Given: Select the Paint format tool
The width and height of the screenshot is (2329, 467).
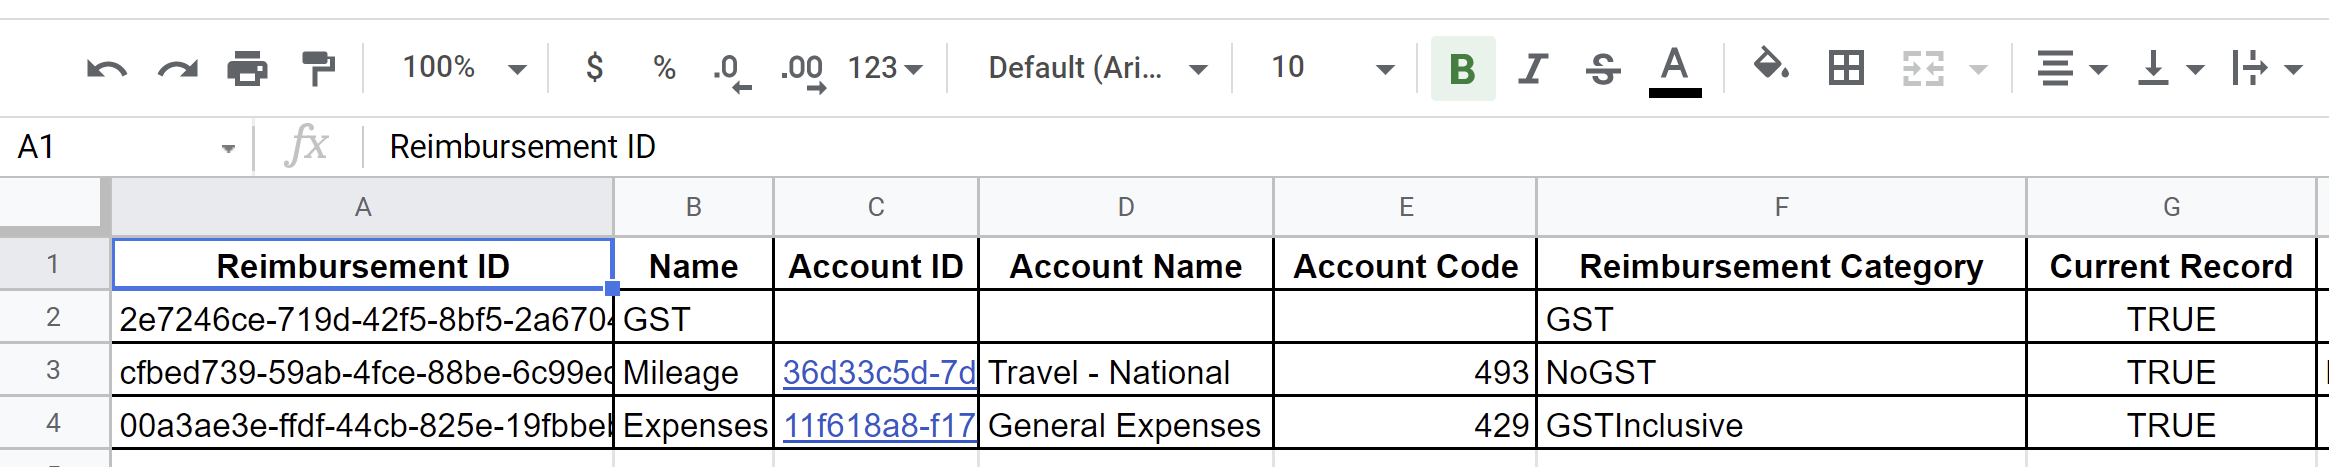Looking at the screenshot, I should click(x=318, y=69).
